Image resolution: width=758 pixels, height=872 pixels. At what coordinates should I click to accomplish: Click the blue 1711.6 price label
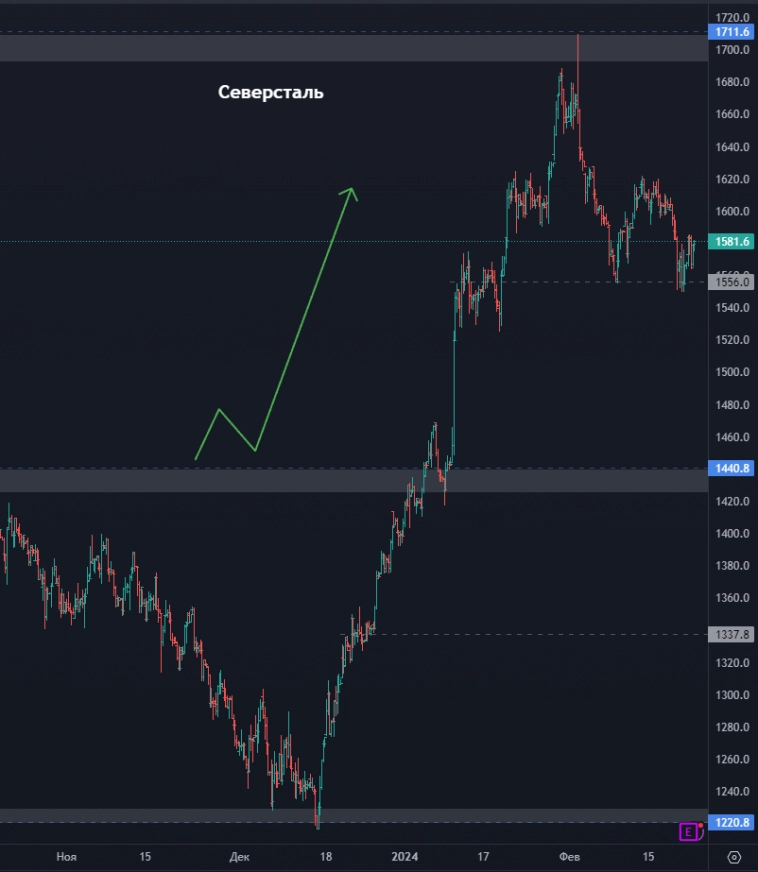click(x=731, y=32)
